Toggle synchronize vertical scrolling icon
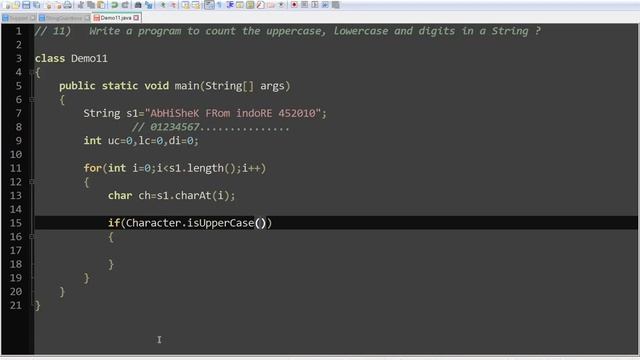Image resolution: width=640 pixels, height=360 pixels. click(x=186, y=5)
